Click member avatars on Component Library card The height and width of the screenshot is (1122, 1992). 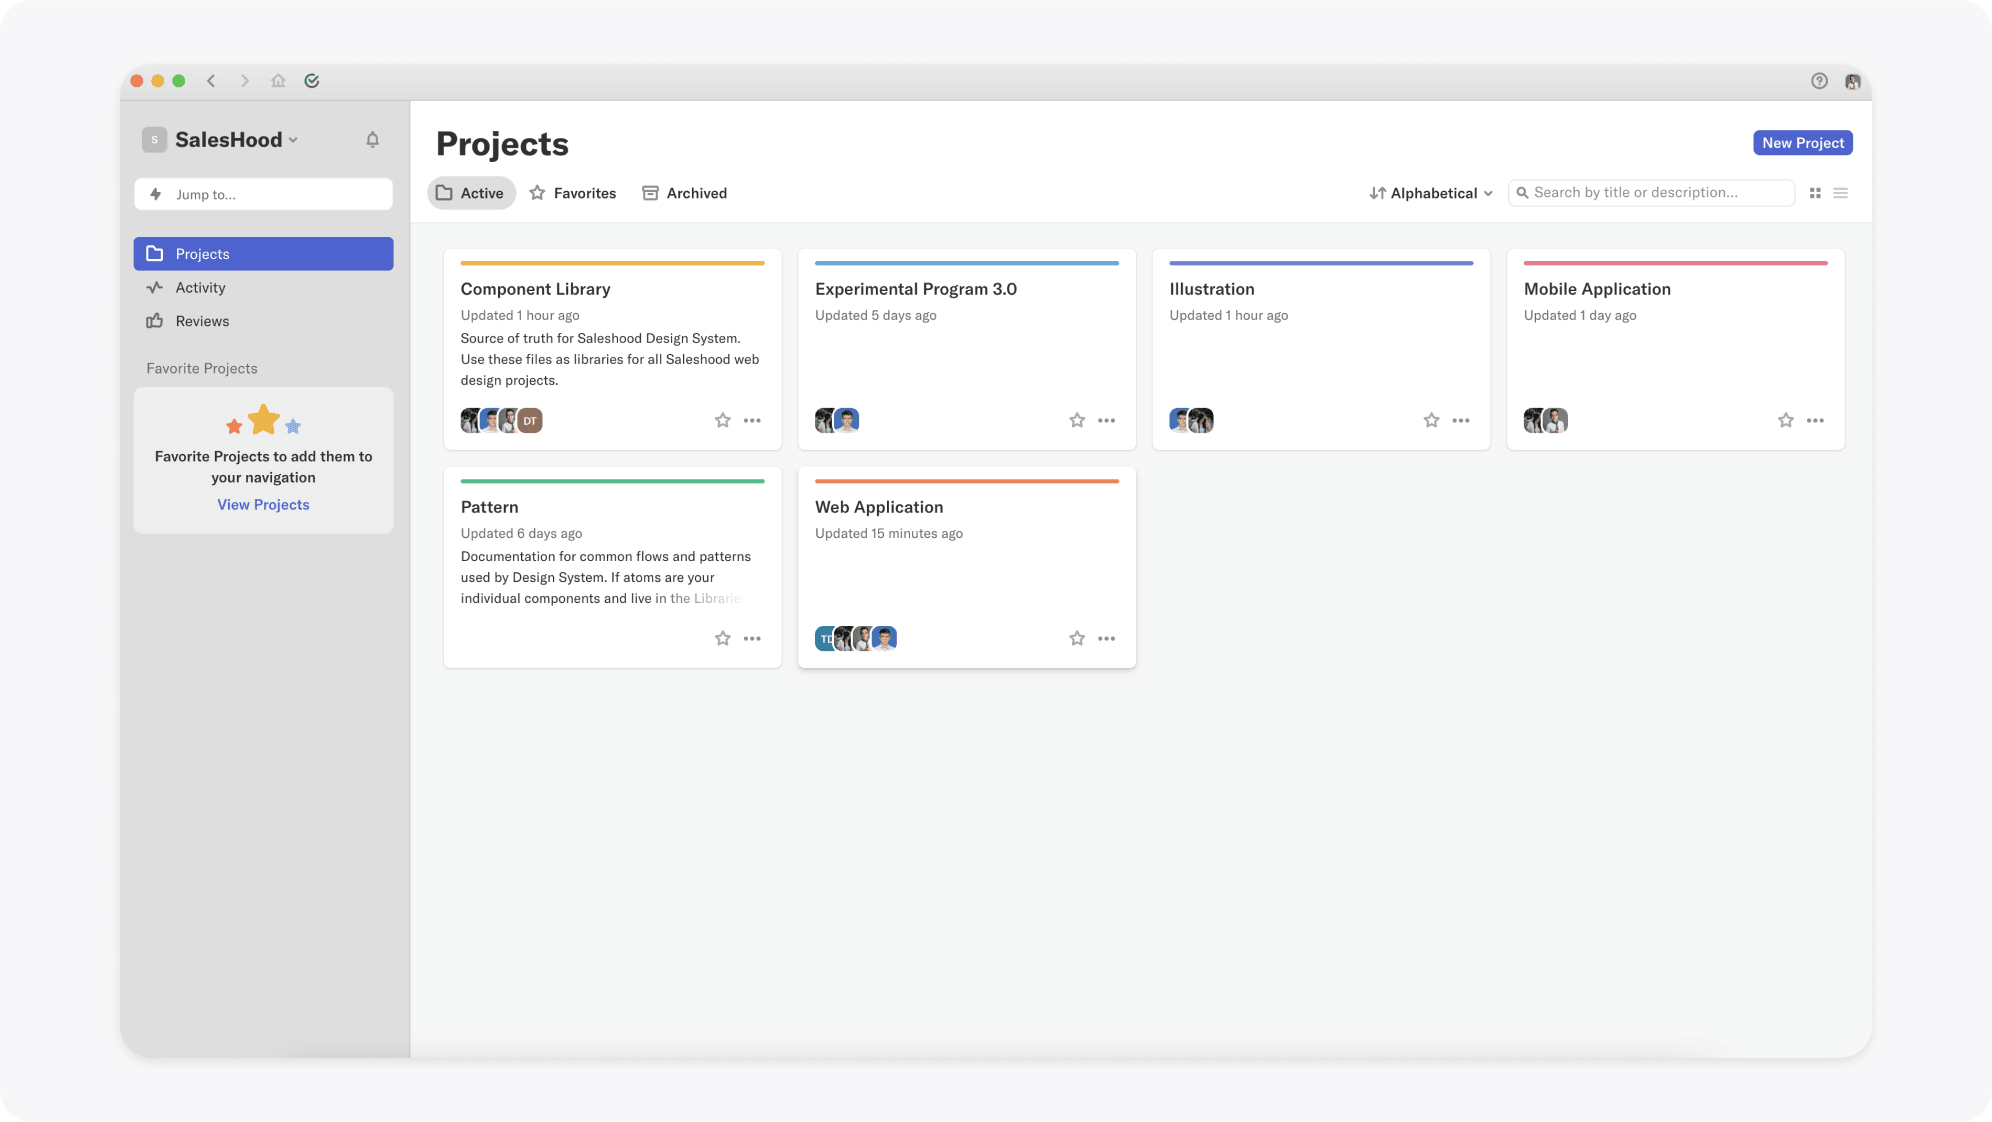[502, 421]
